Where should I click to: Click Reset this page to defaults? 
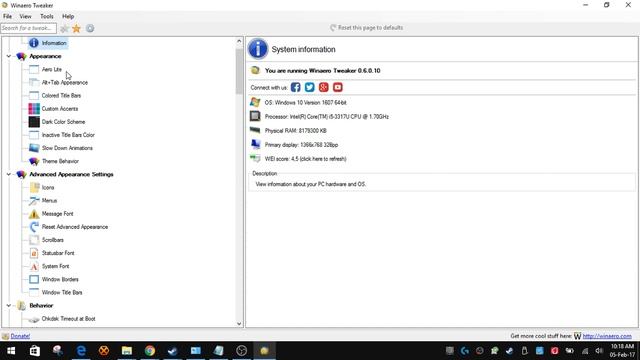(x=367, y=28)
